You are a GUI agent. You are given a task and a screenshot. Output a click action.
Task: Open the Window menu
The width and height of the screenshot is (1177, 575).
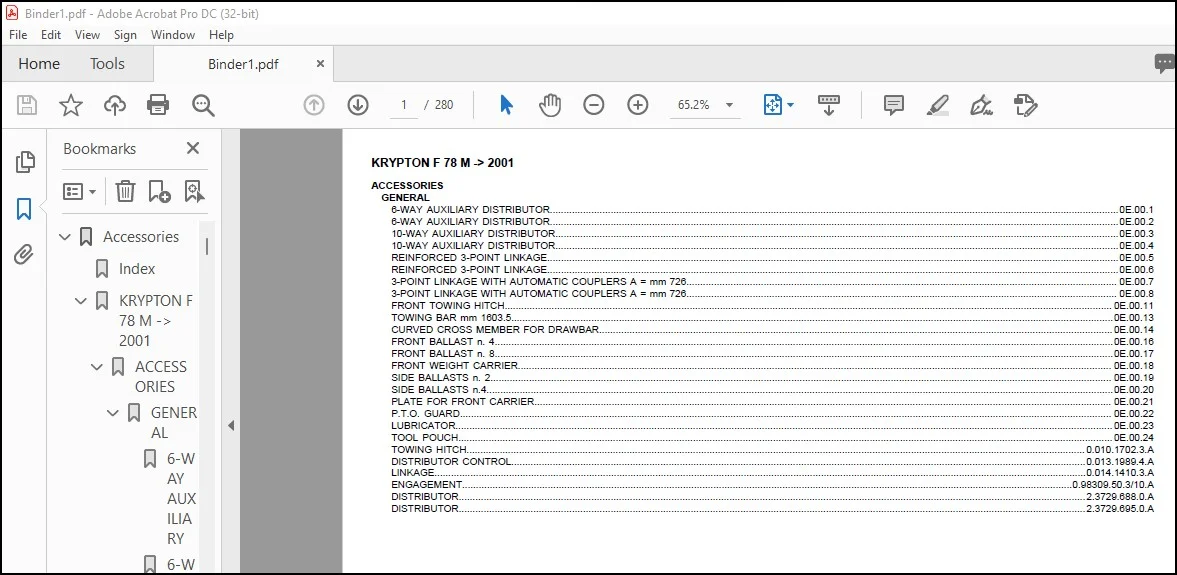coord(173,35)
